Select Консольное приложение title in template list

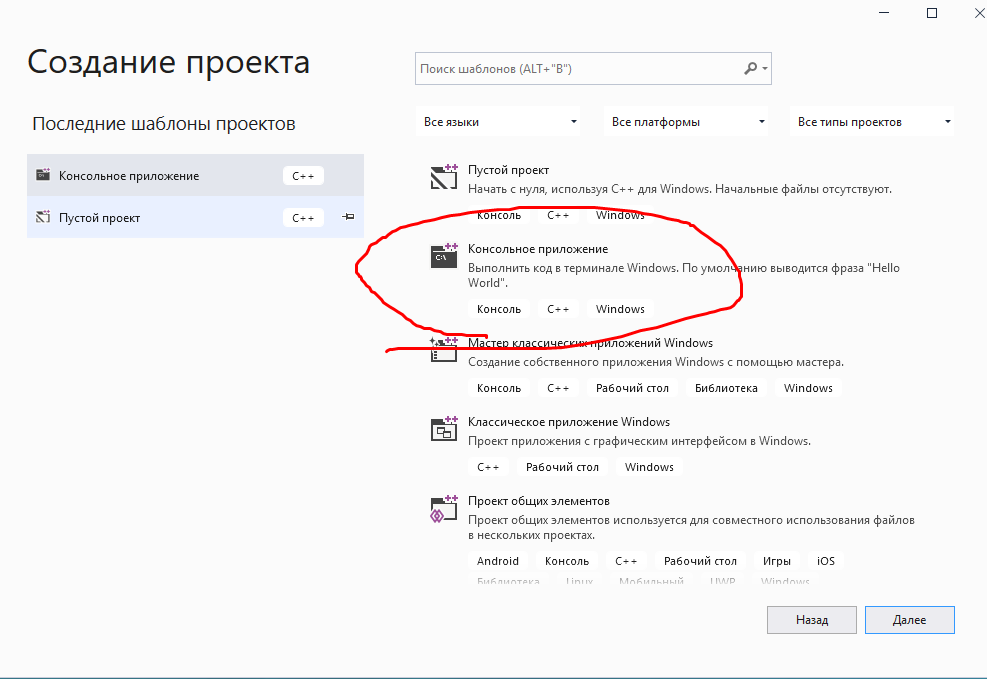[537, 248]
